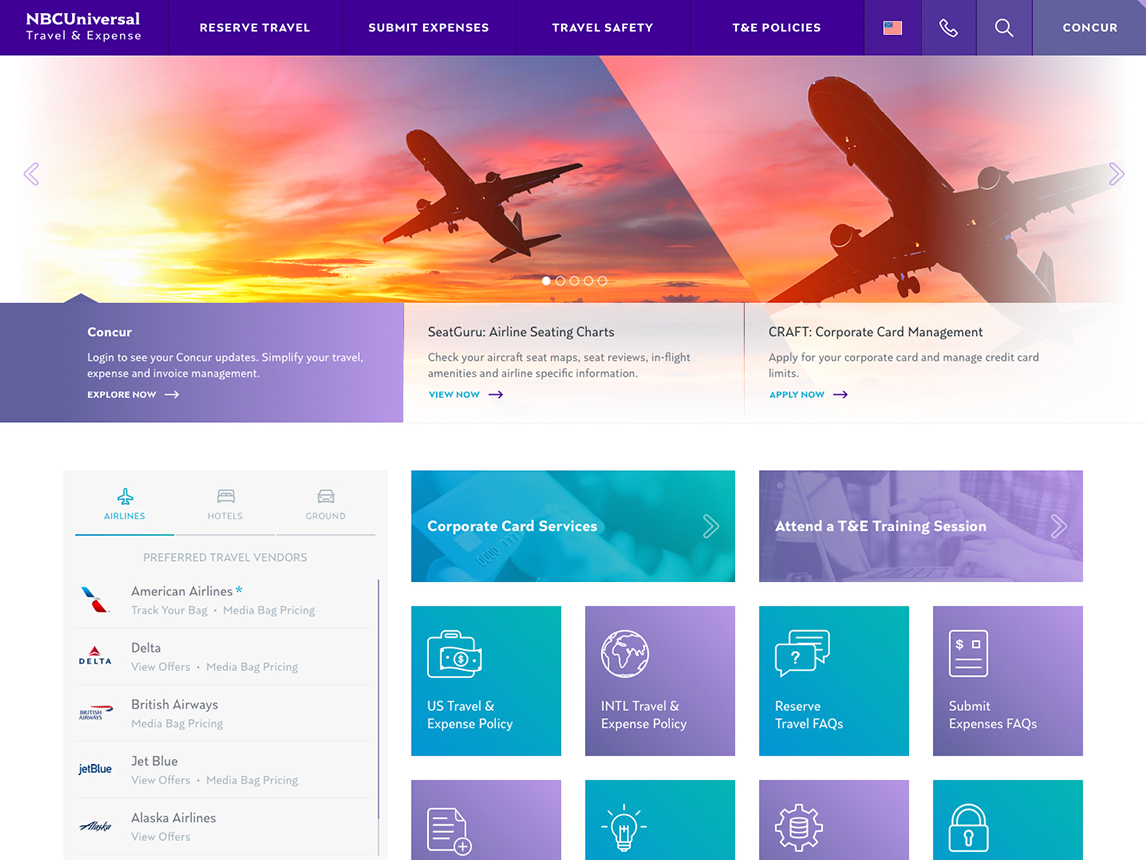Click the American Airlines vendor name

click(181, 591)
